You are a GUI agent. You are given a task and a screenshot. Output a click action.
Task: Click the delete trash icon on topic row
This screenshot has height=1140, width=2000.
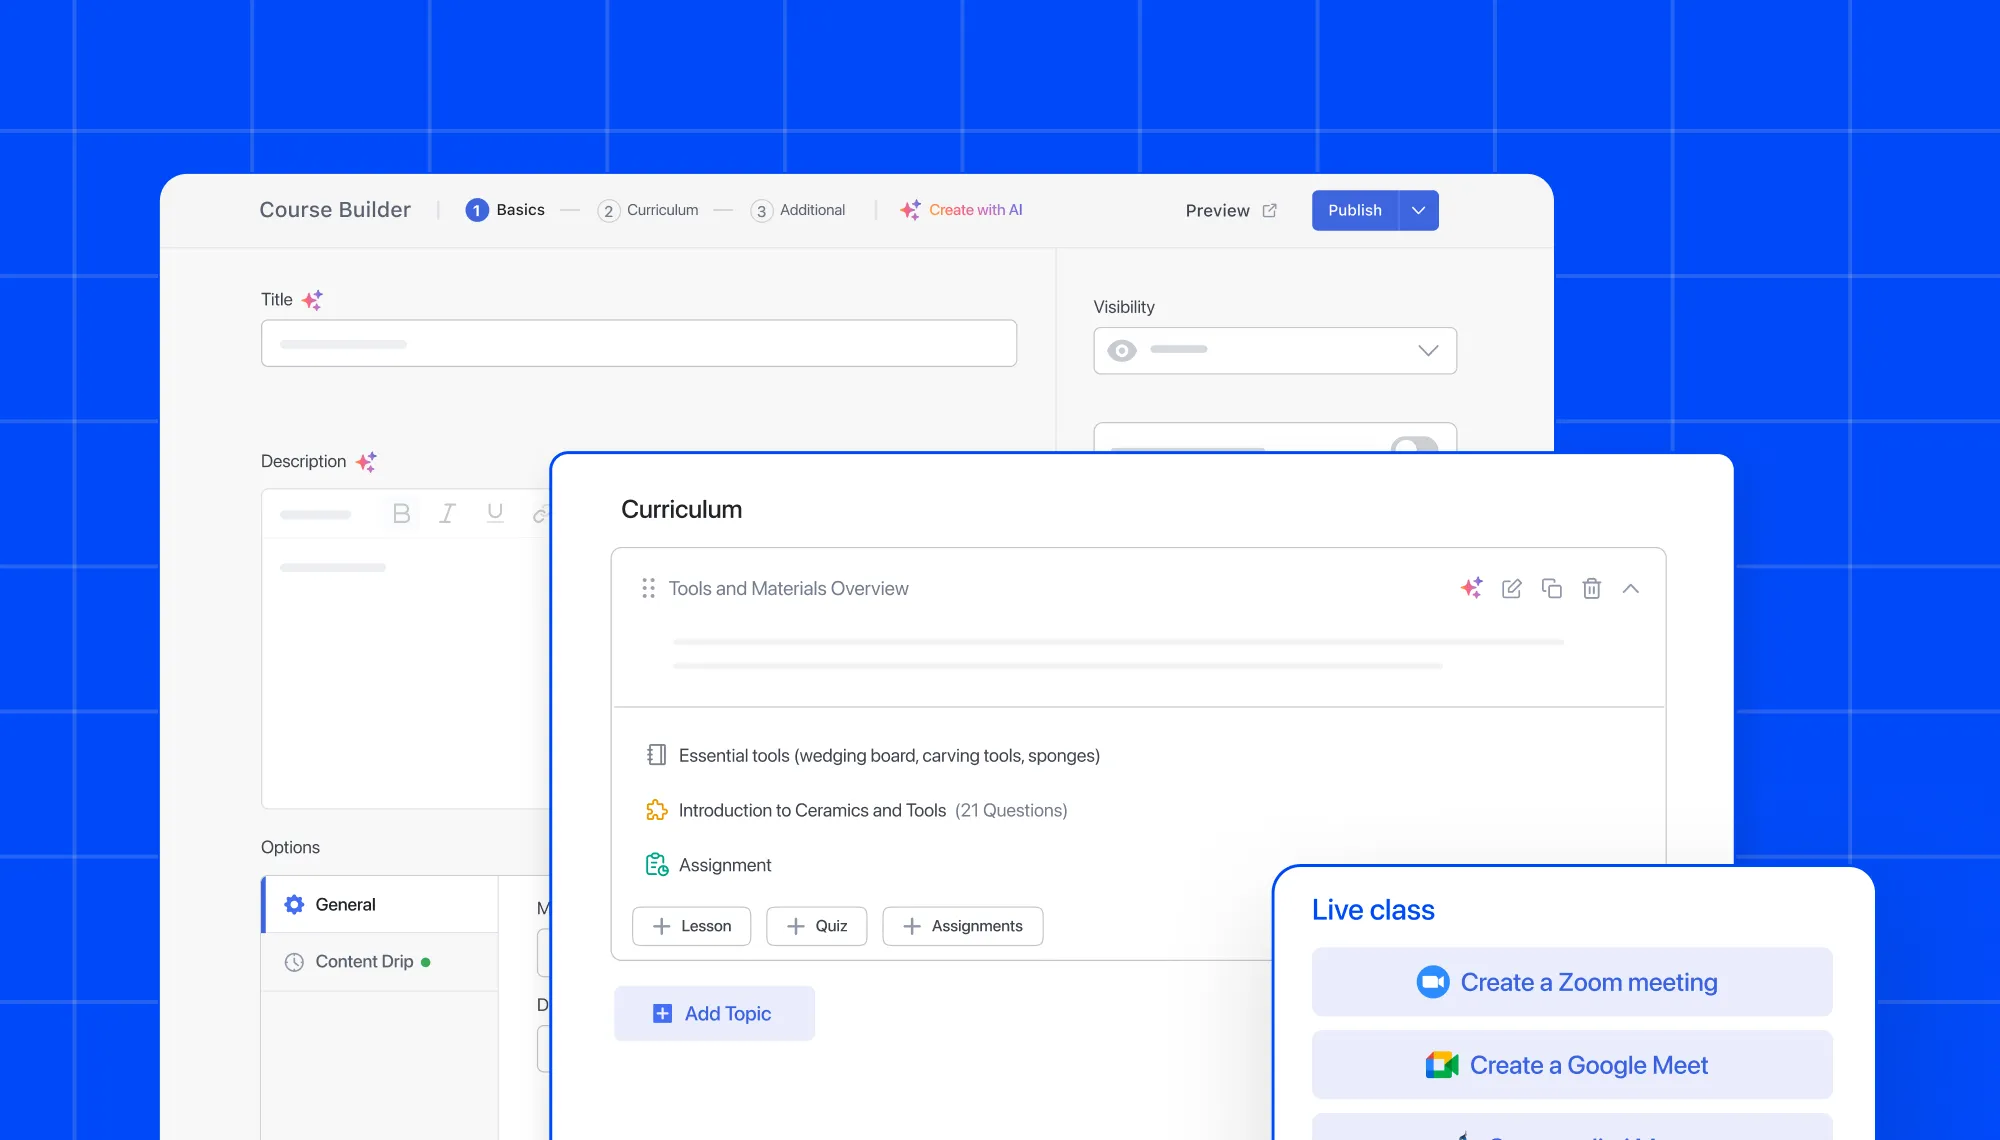(x=1592, y=588)
